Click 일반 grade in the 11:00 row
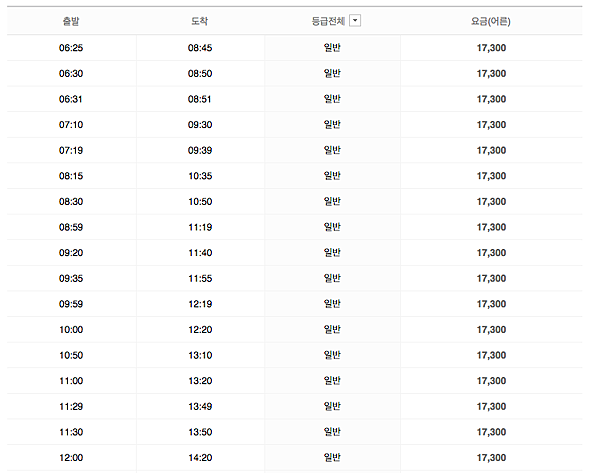 click(333, 381)
